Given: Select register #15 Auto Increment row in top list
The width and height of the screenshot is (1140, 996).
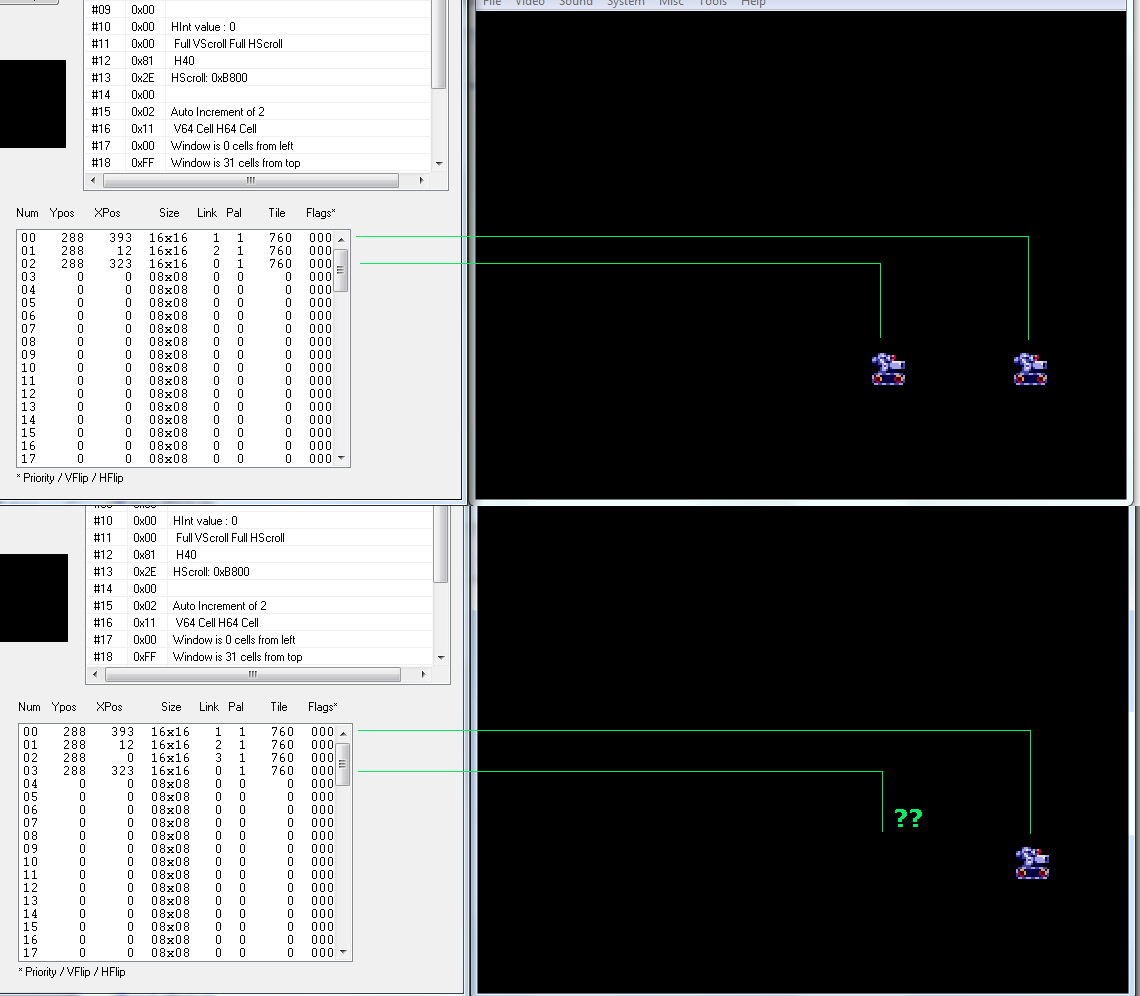Looking at the screenshot, I should click(x=258, y=112).
